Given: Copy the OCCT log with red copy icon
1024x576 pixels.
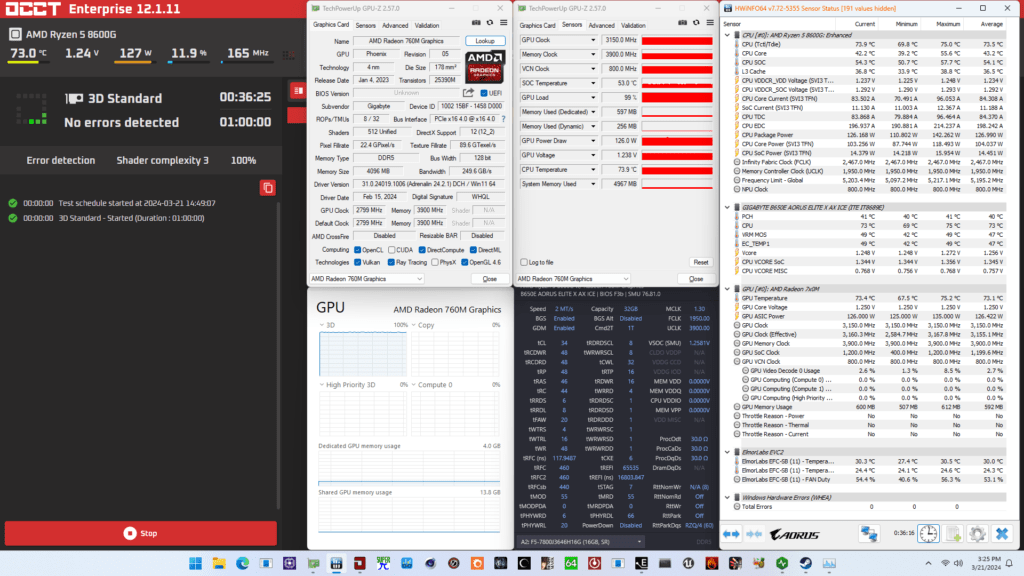Looking at the screenshot, I should pyautogui.click(x=268, y=188).
